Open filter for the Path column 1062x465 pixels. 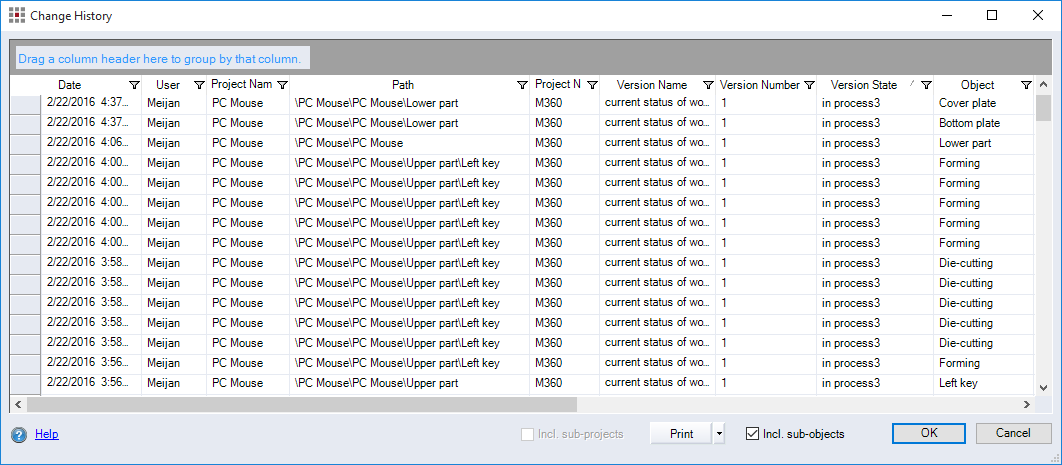click(x=522, y=86)
